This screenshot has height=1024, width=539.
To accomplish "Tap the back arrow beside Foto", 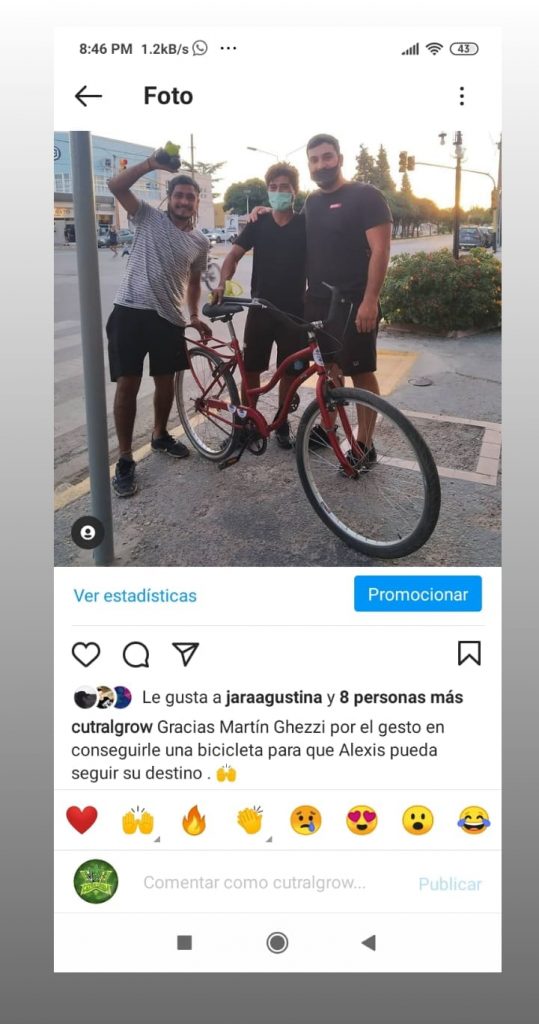I will coord(88,96).
